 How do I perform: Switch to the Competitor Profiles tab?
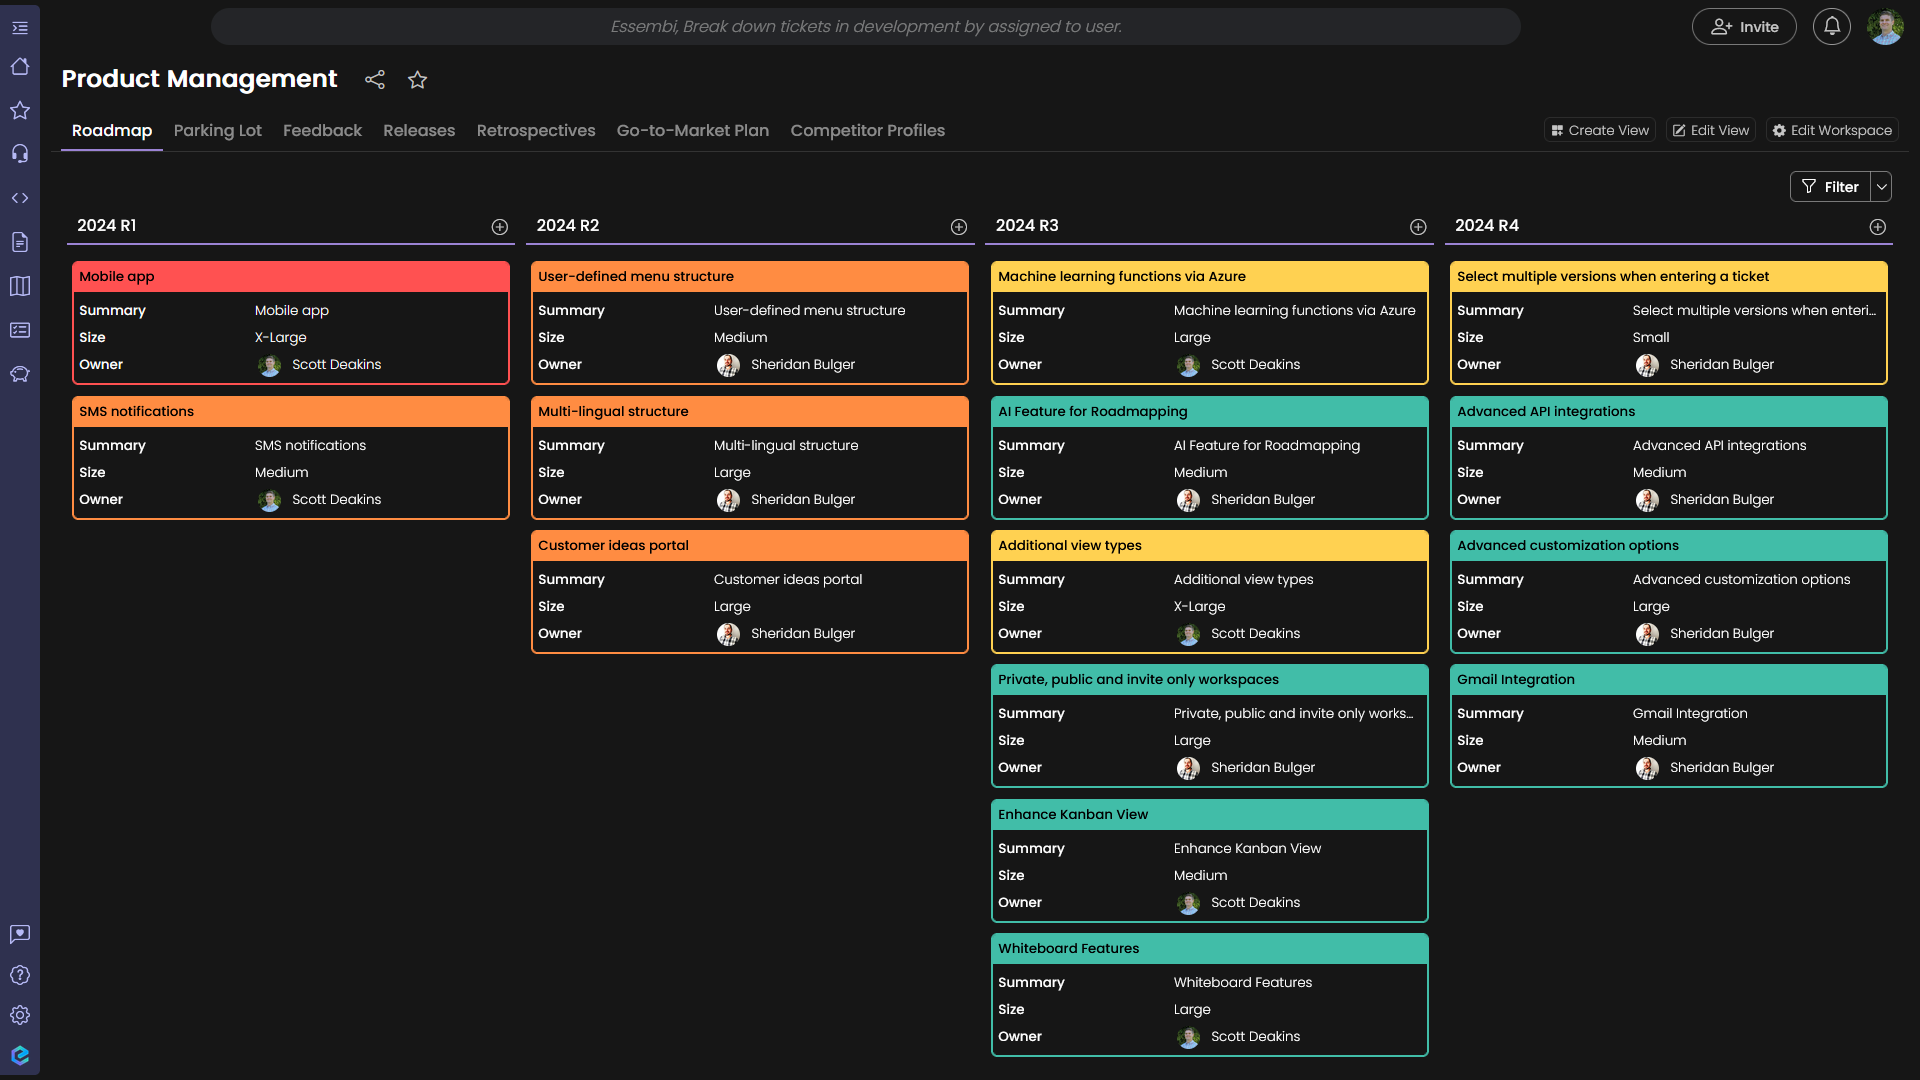click(x=867, y=131)
